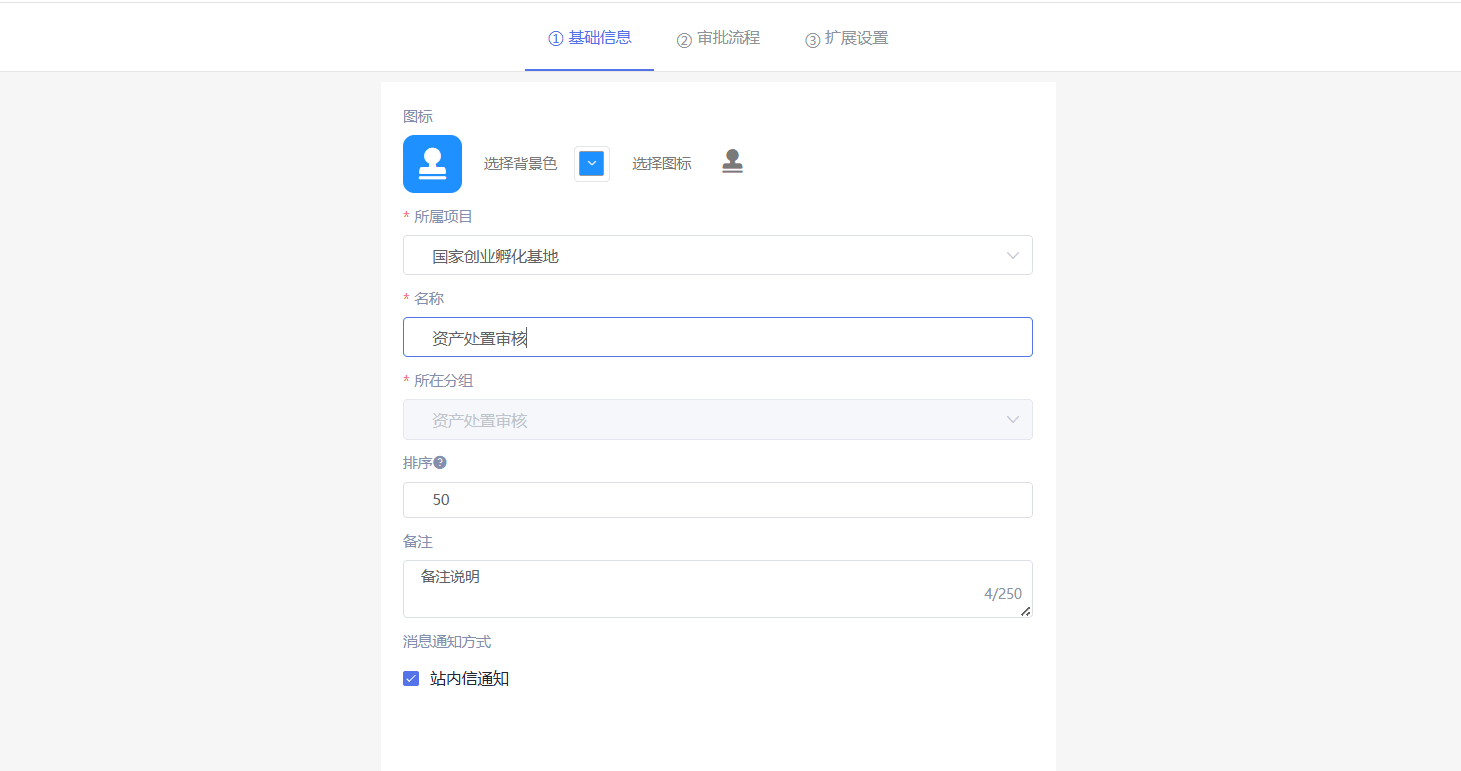Click the gray stamp icon beside 选择图标

732,162
